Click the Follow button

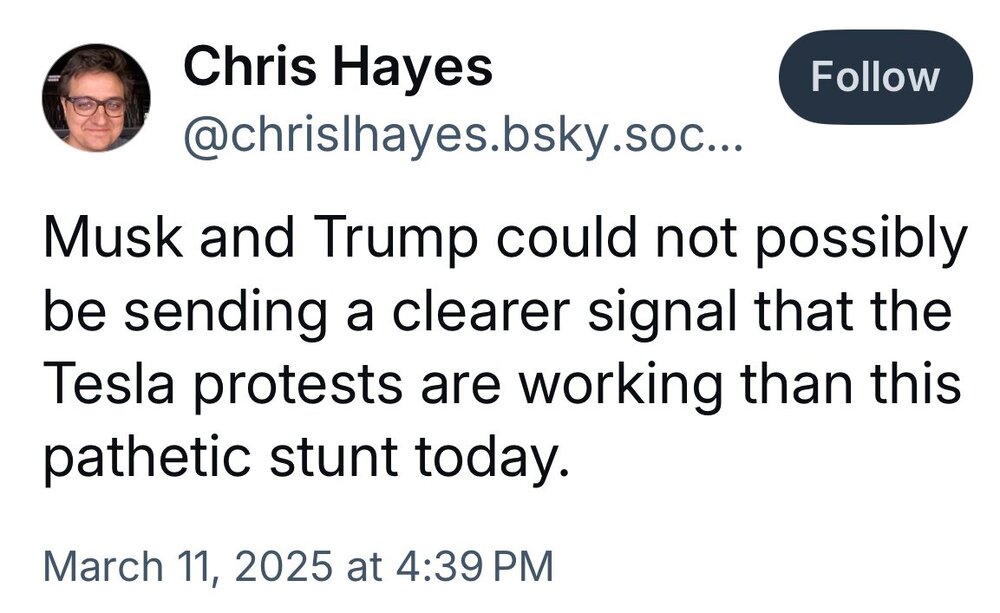click(875, 77)
